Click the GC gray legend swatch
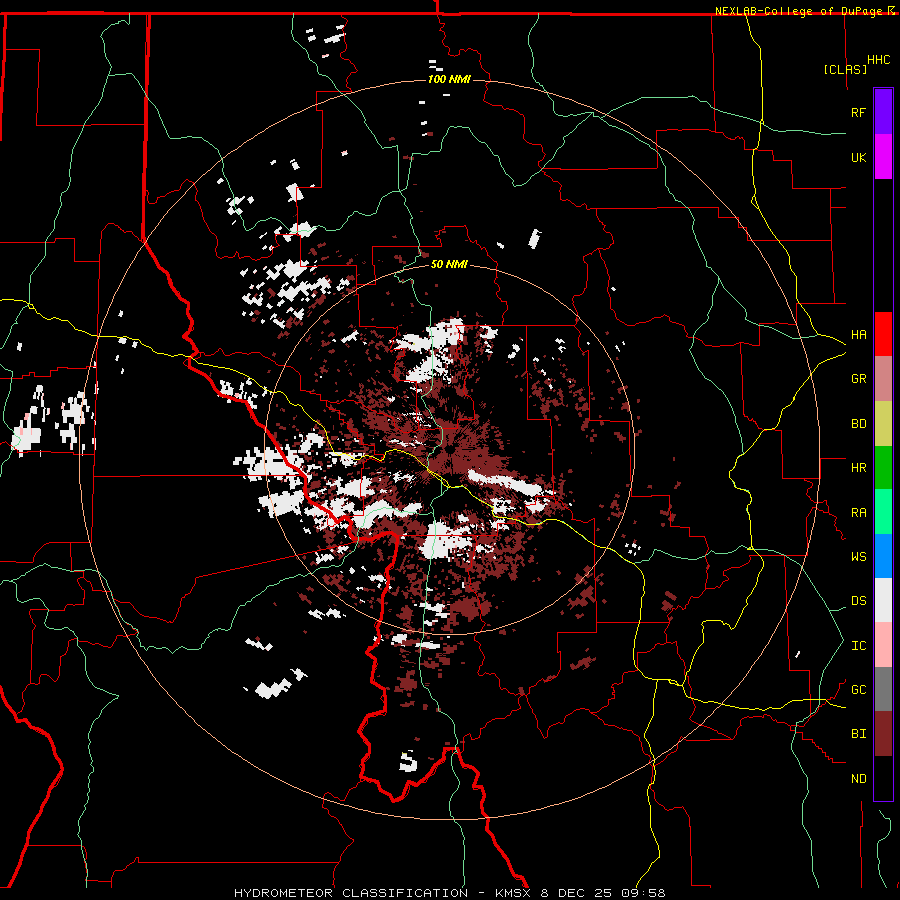This screenshot has width=900, height=900. [883, 689]
